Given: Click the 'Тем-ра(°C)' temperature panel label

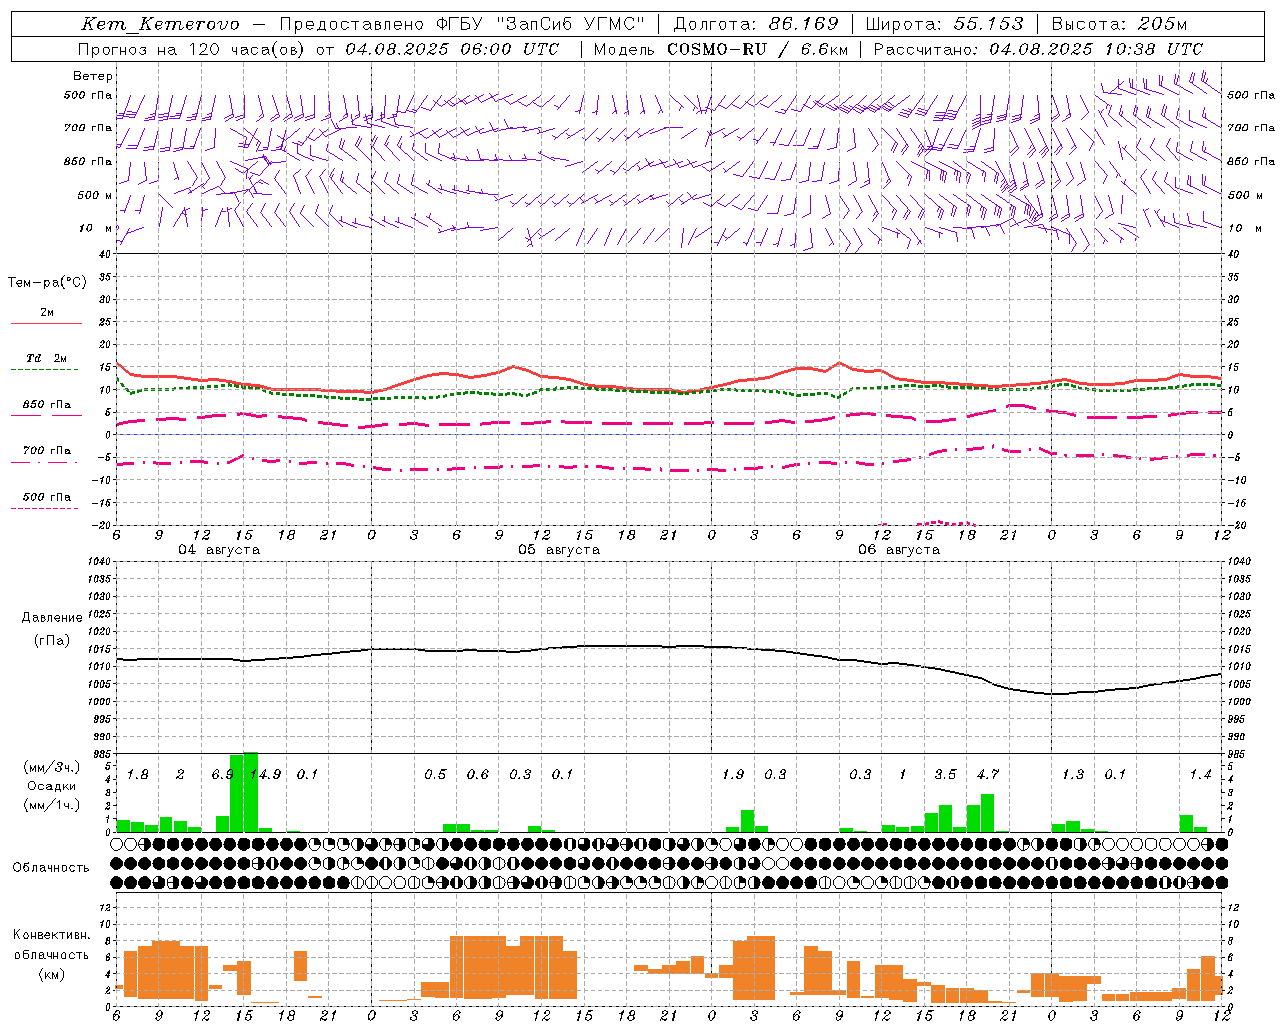Looking at the screenshot, I should [47, 283].
